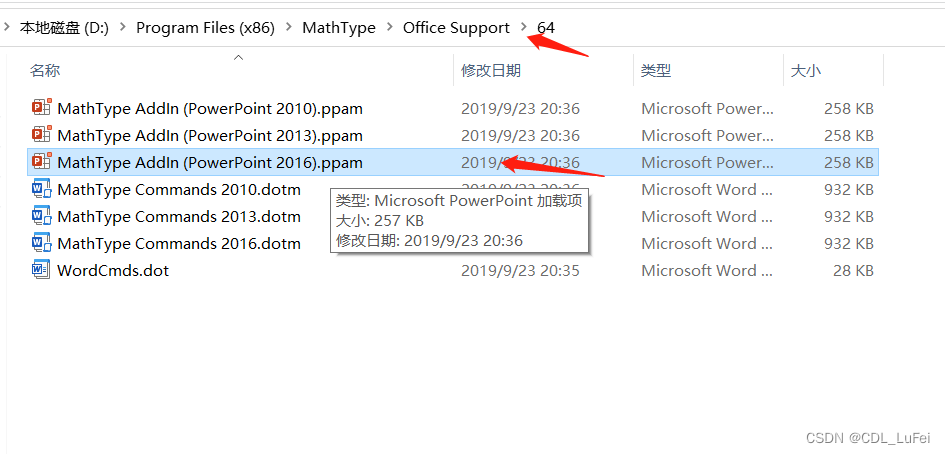Click the 258 KB size of PowerPoint 2016 add-in

pyautogui.click(x=849, y=163)
